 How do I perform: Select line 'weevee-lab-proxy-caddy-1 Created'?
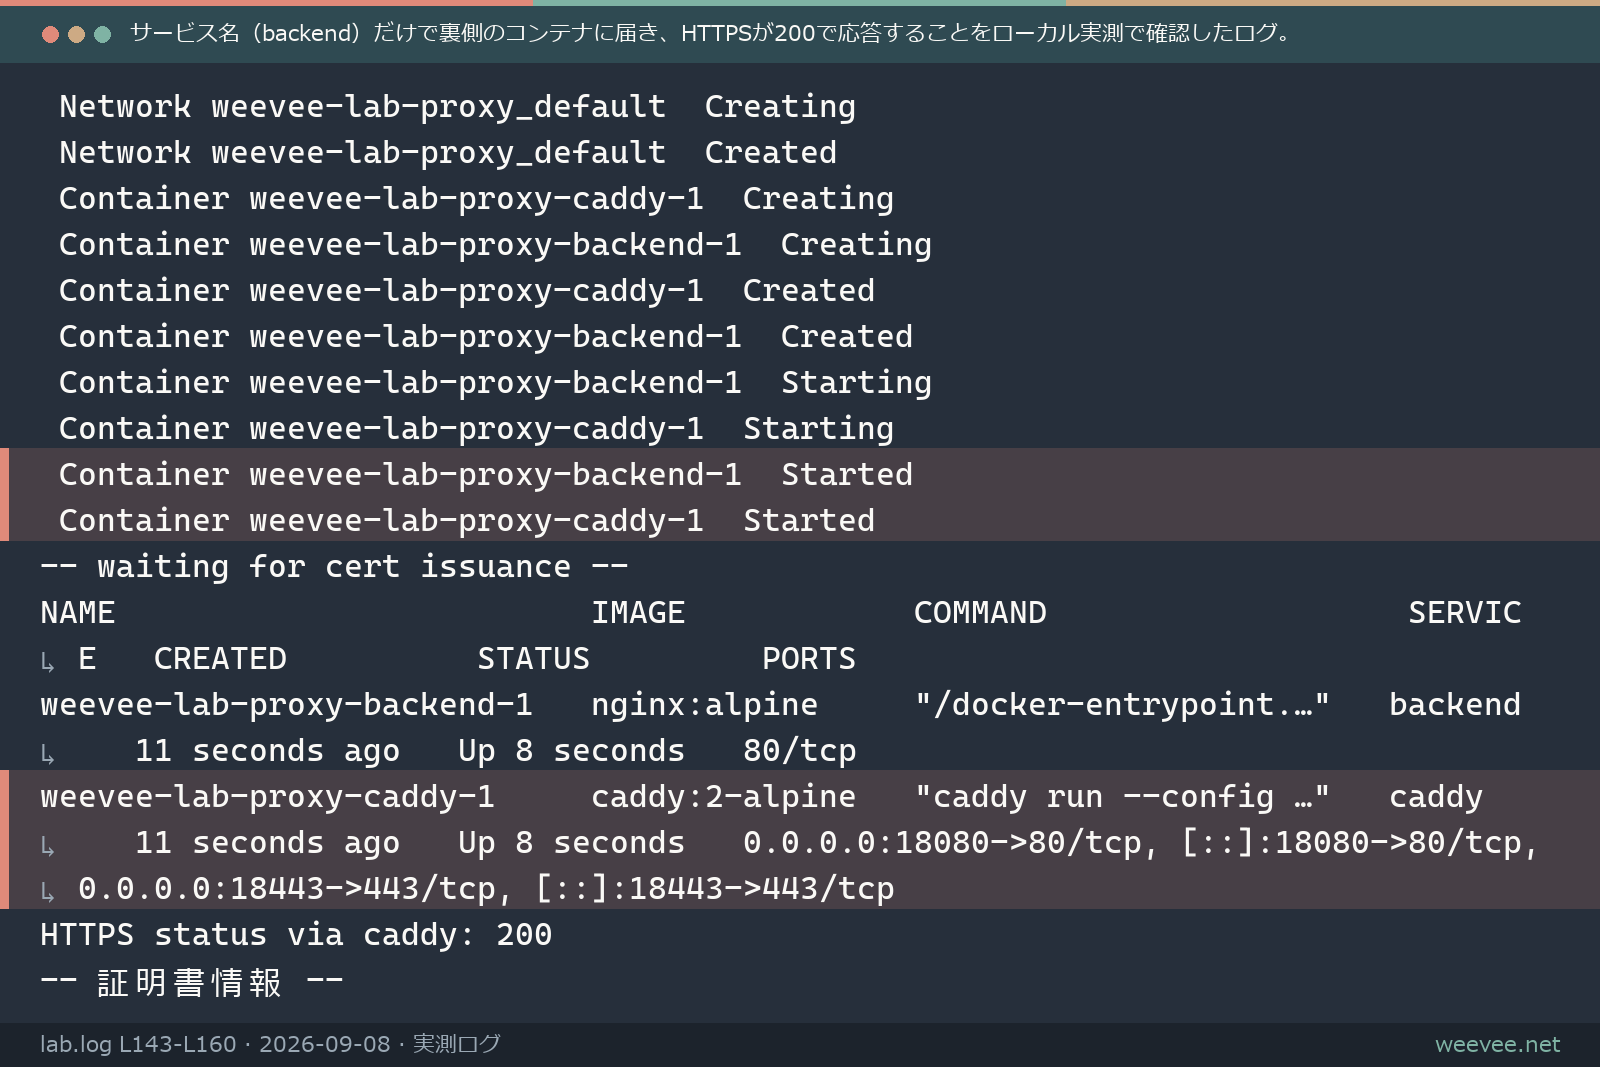click(467, 290)
